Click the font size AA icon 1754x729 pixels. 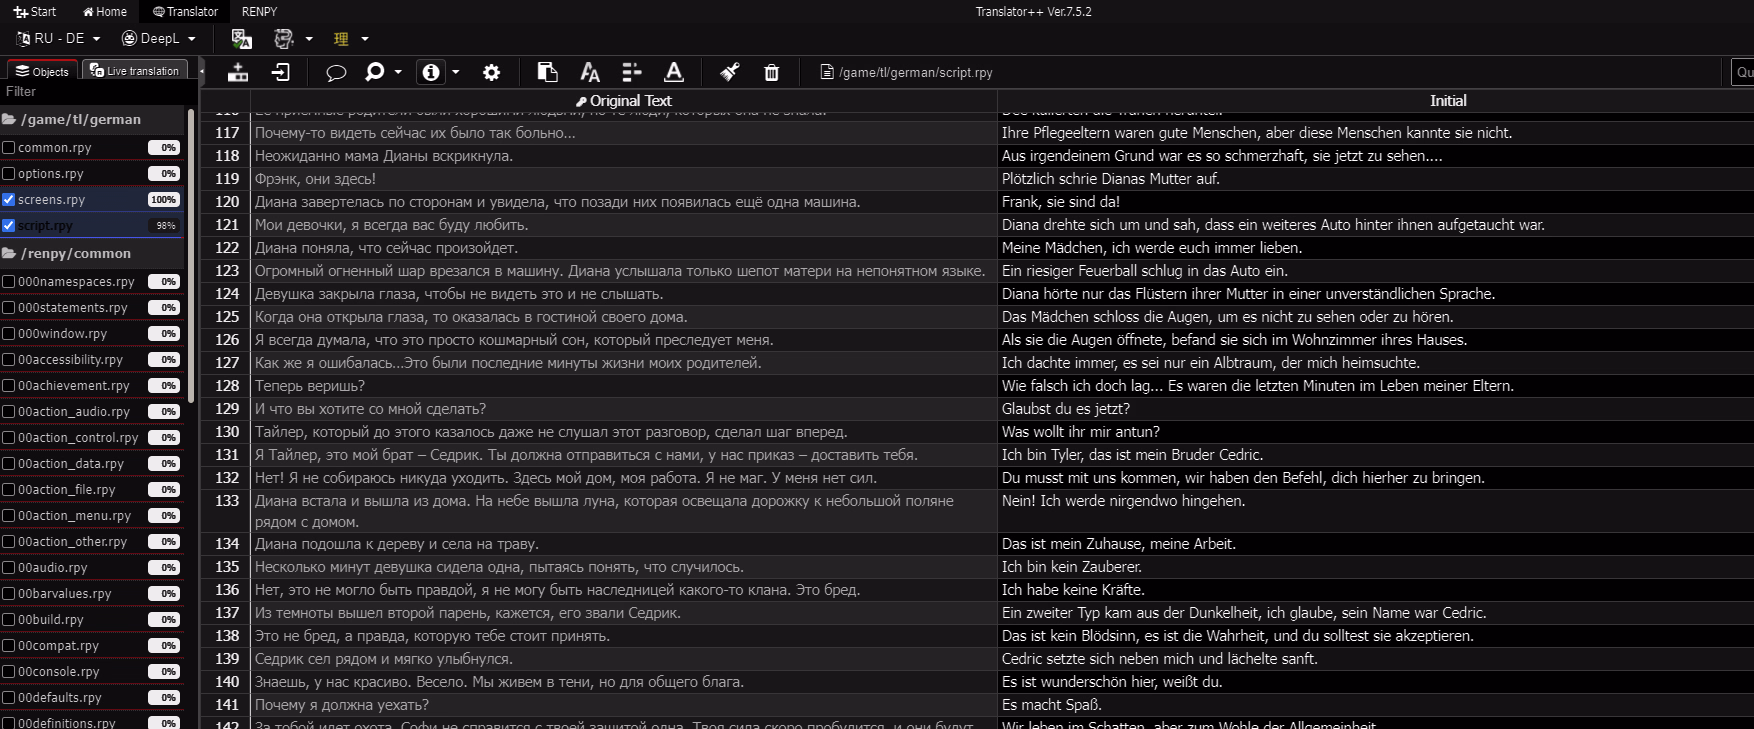[x=590, y=72]
